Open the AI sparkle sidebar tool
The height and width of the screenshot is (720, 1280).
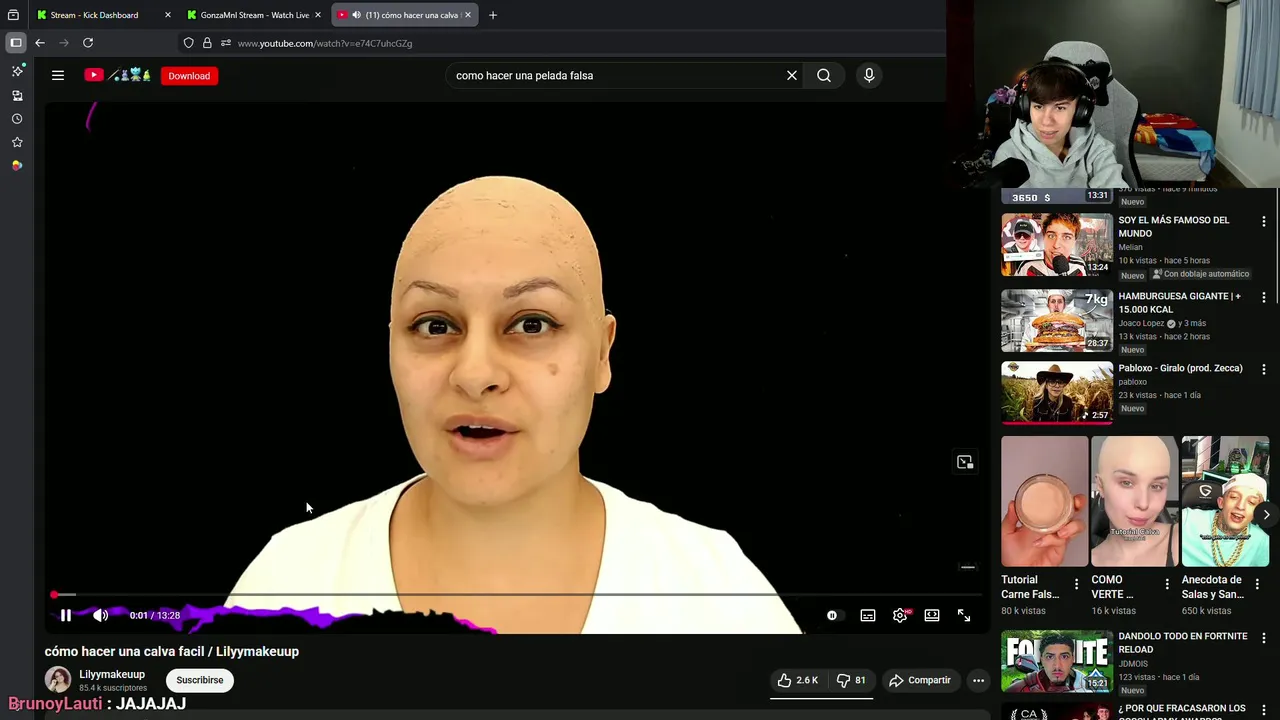pos(17,71)
